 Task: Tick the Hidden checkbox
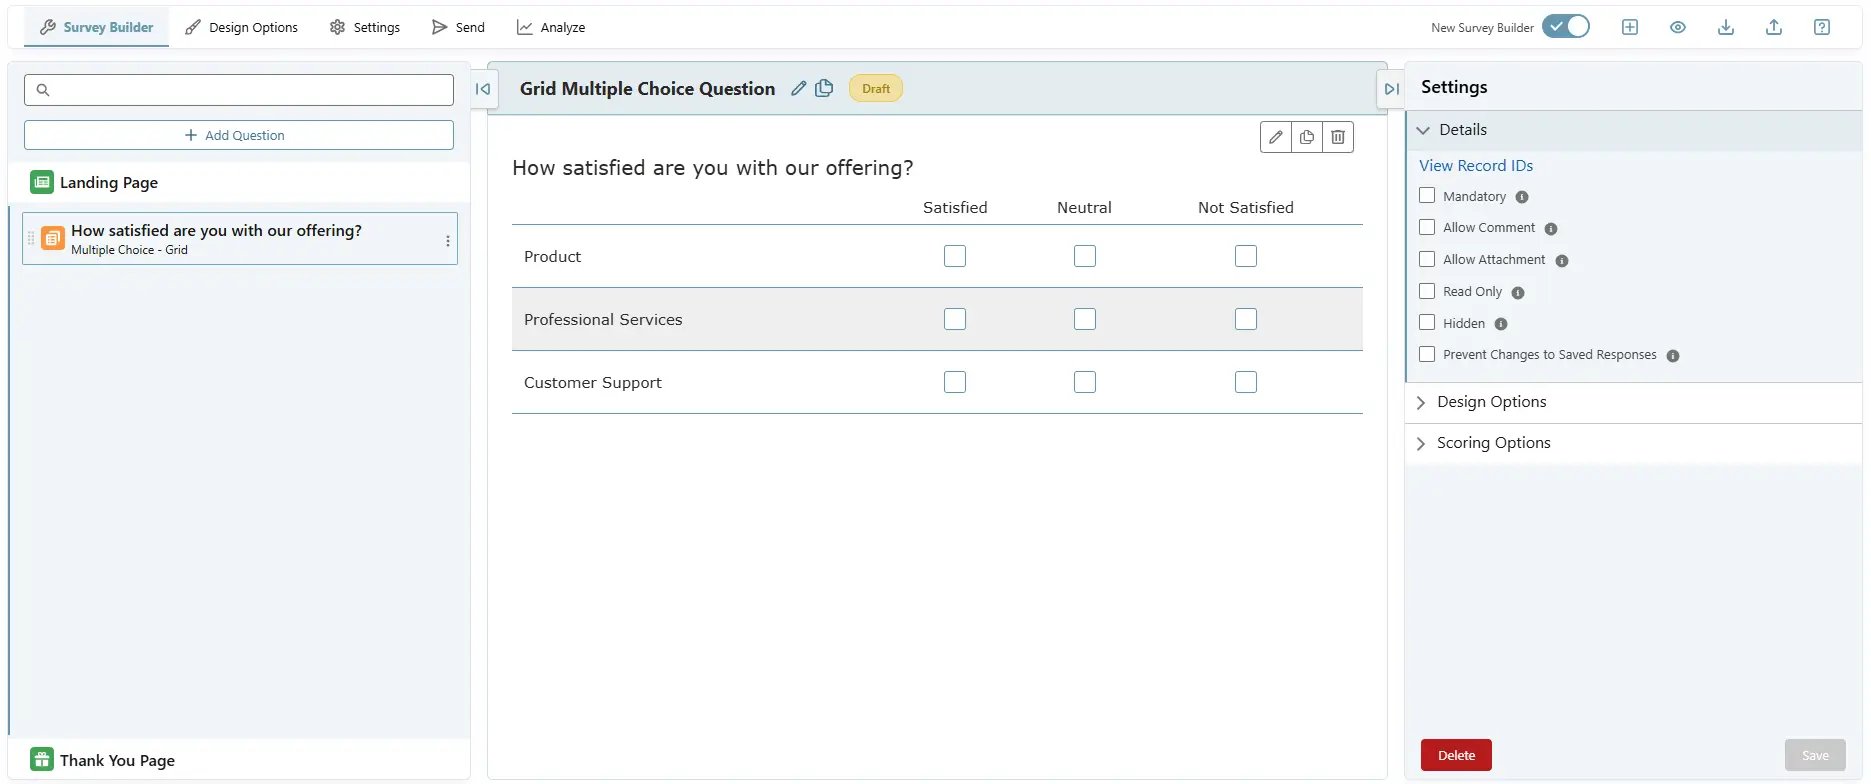pos(1427,322)
